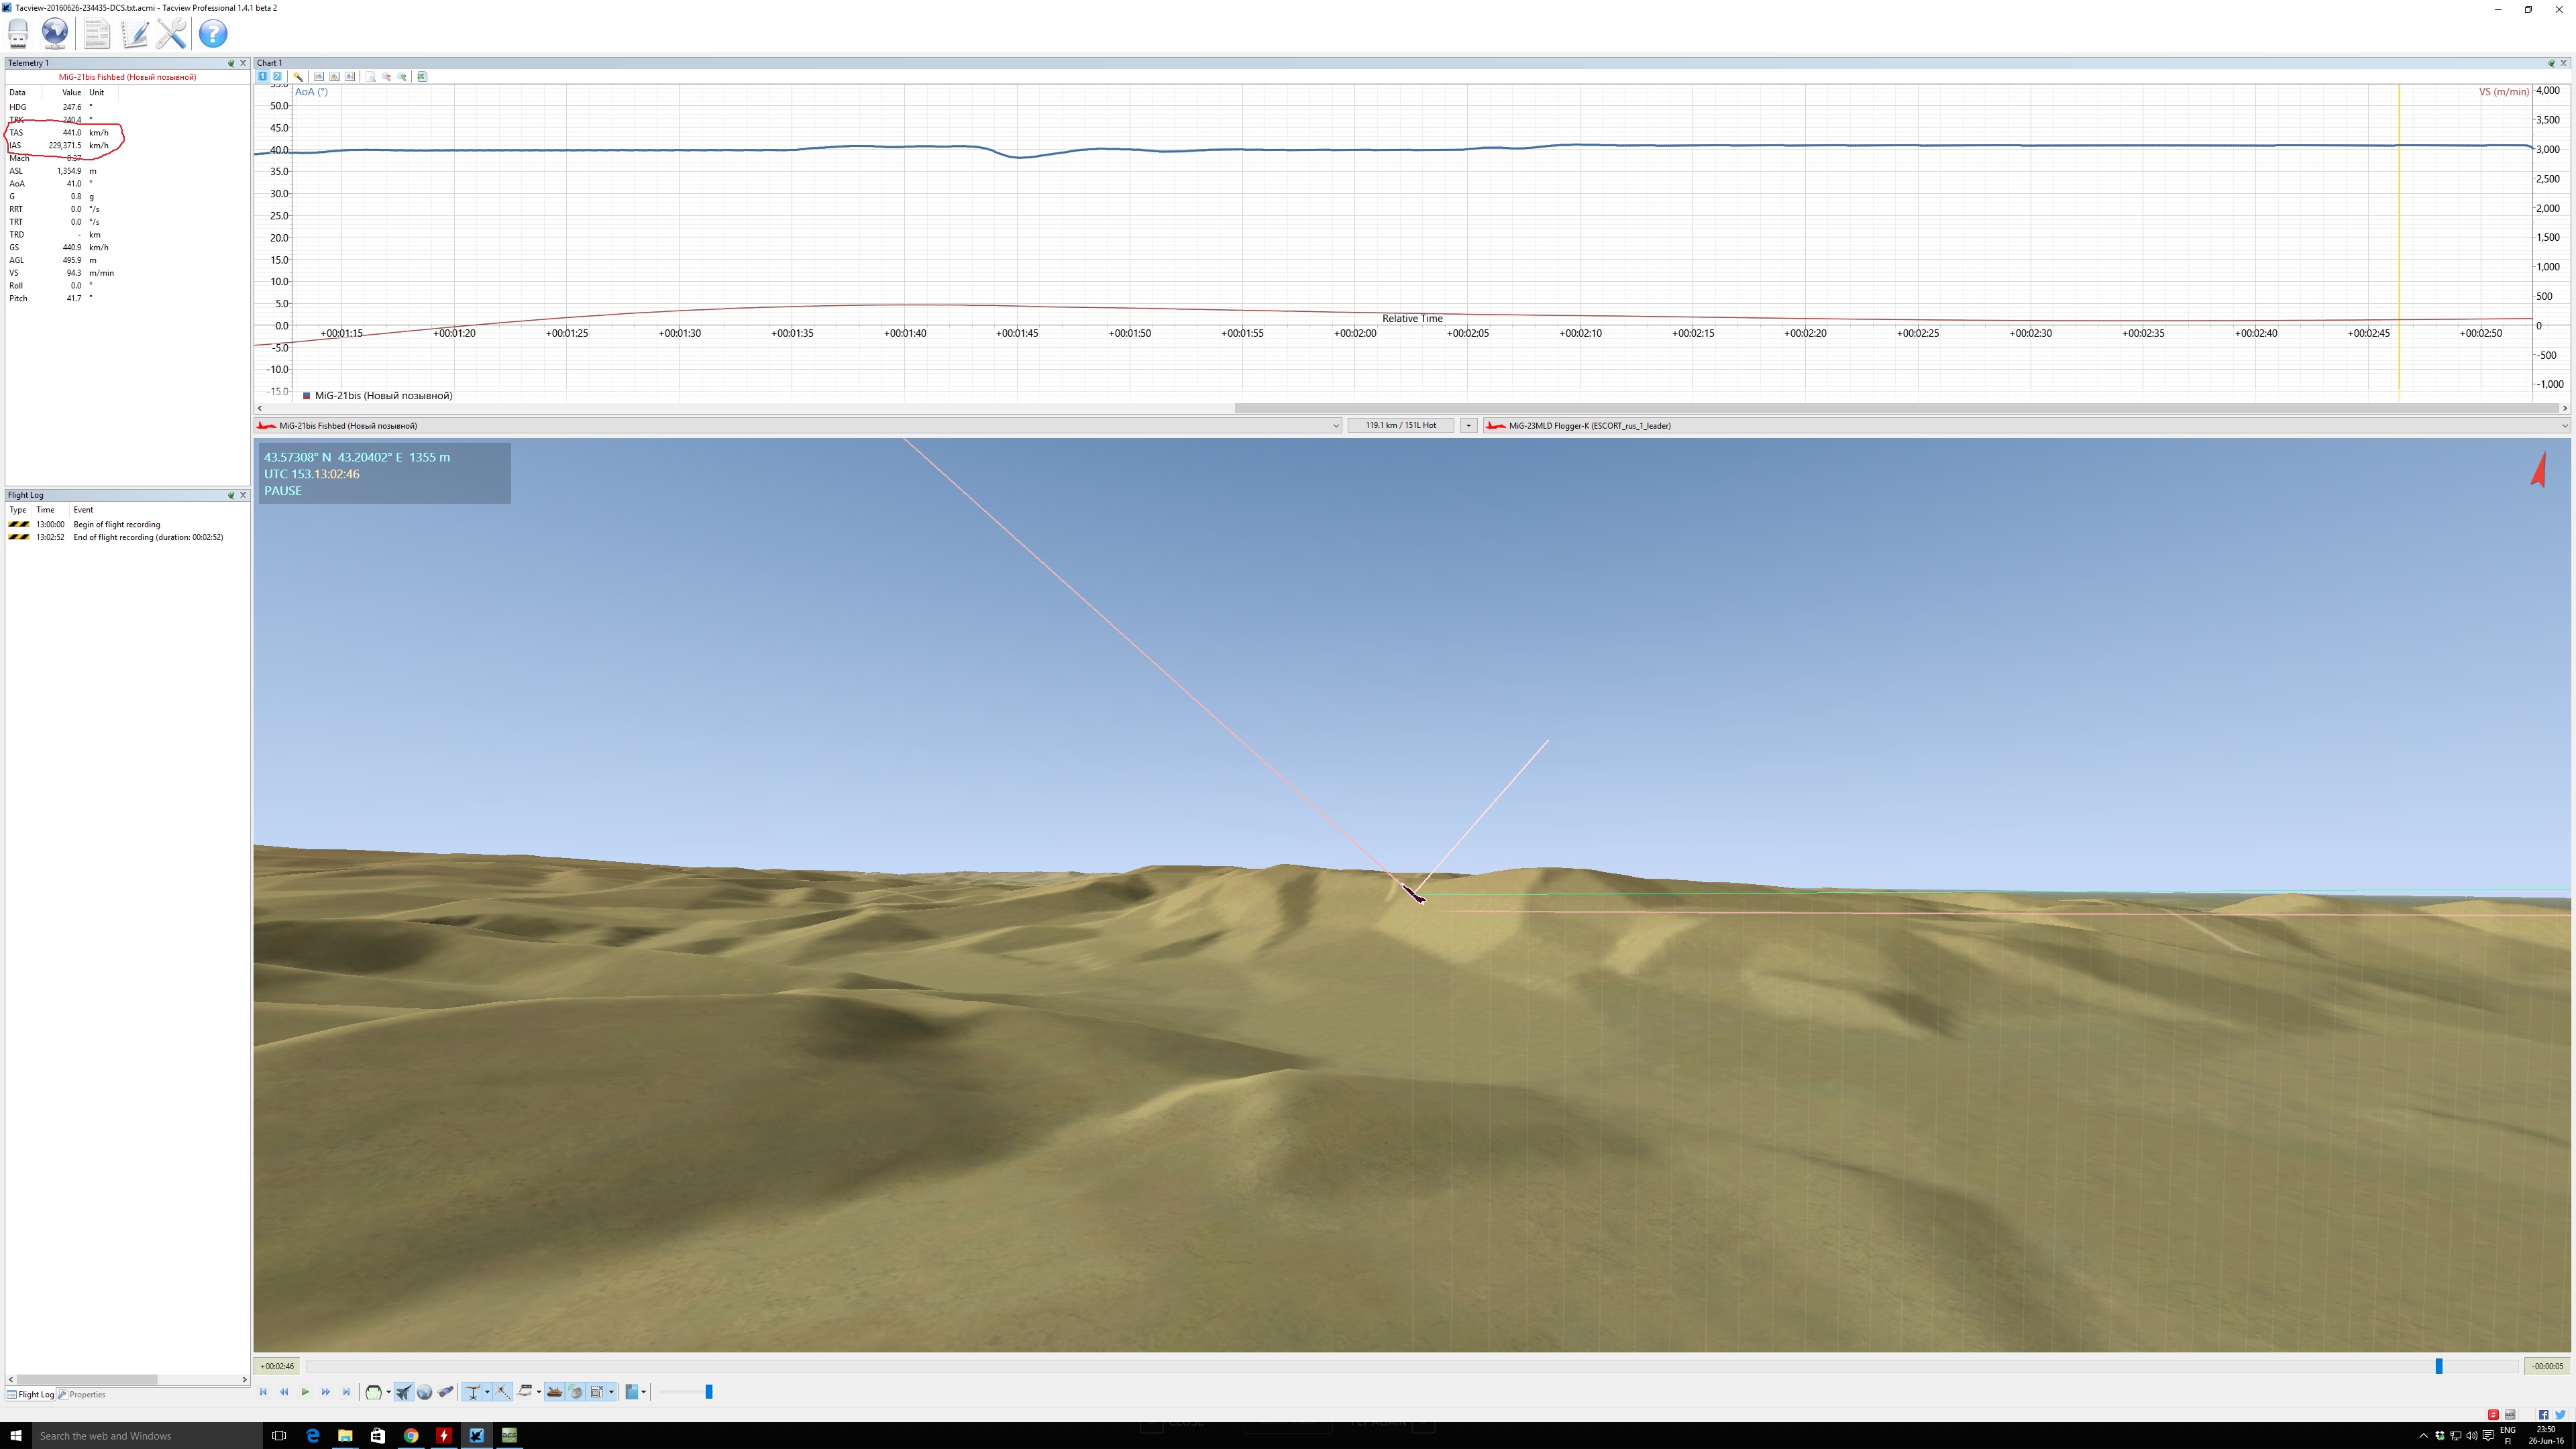This screenshot has height=1449, width=2576.
Task: Click the chart magic wand auto-configure icon
Action: (x=298, y=77)
